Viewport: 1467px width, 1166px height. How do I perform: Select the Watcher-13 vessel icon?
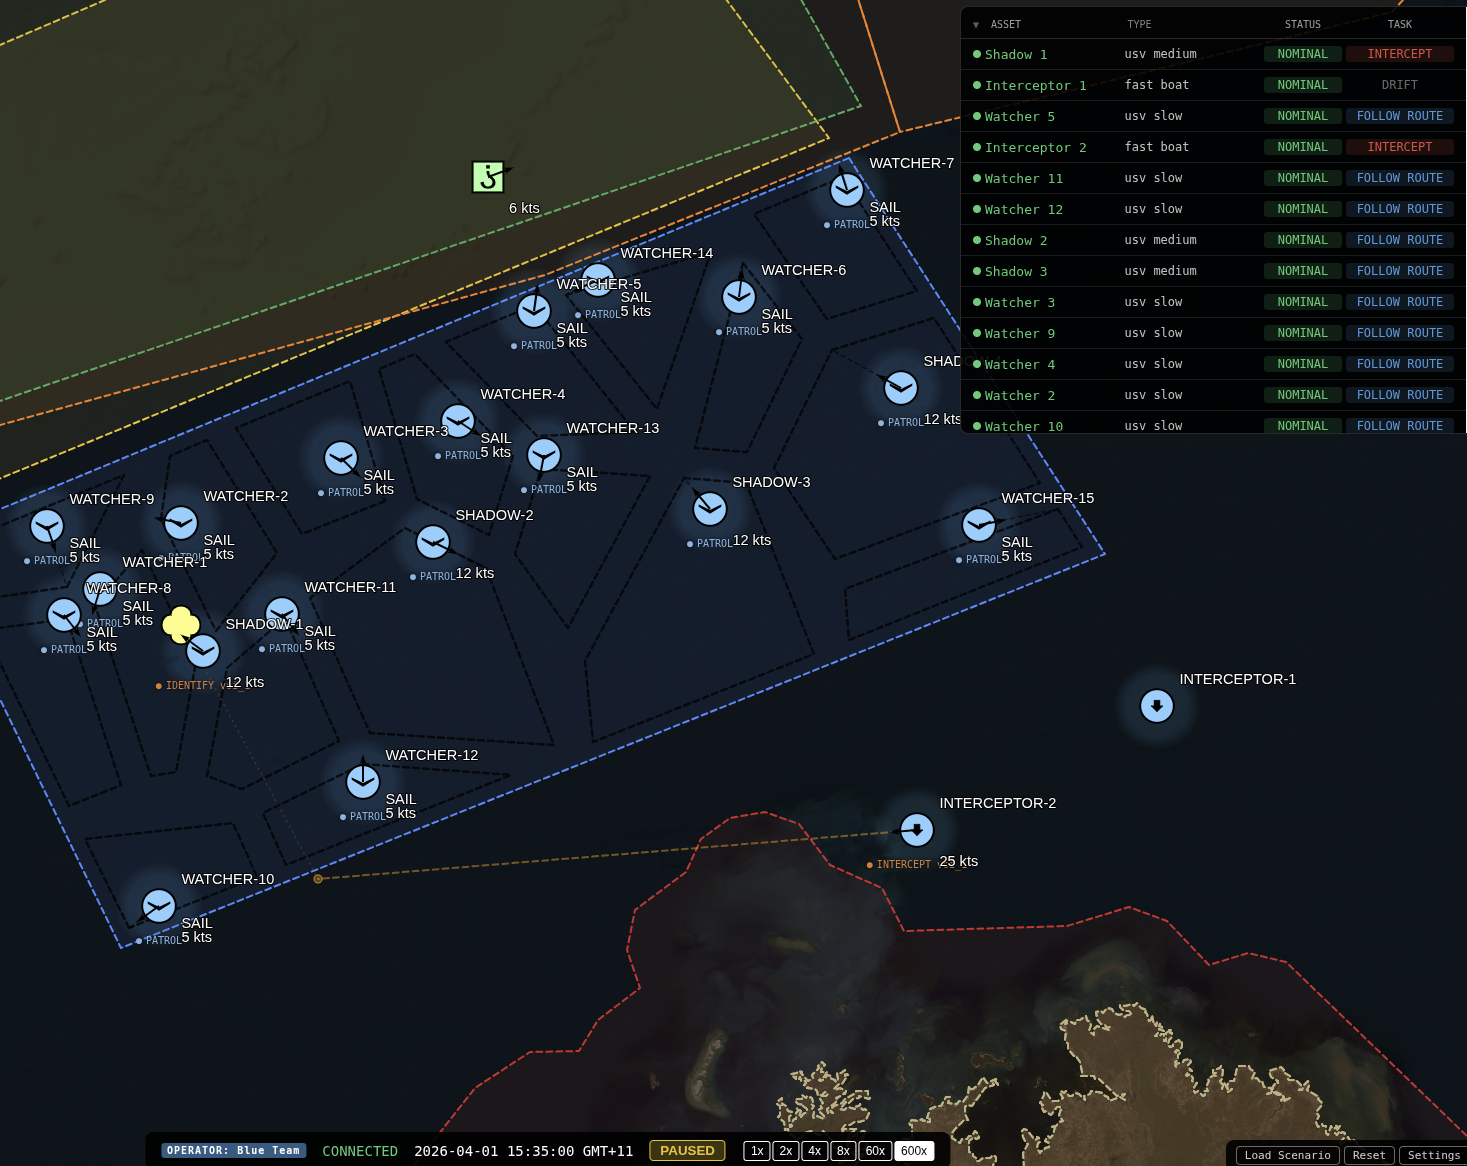(x=544, y=455)
